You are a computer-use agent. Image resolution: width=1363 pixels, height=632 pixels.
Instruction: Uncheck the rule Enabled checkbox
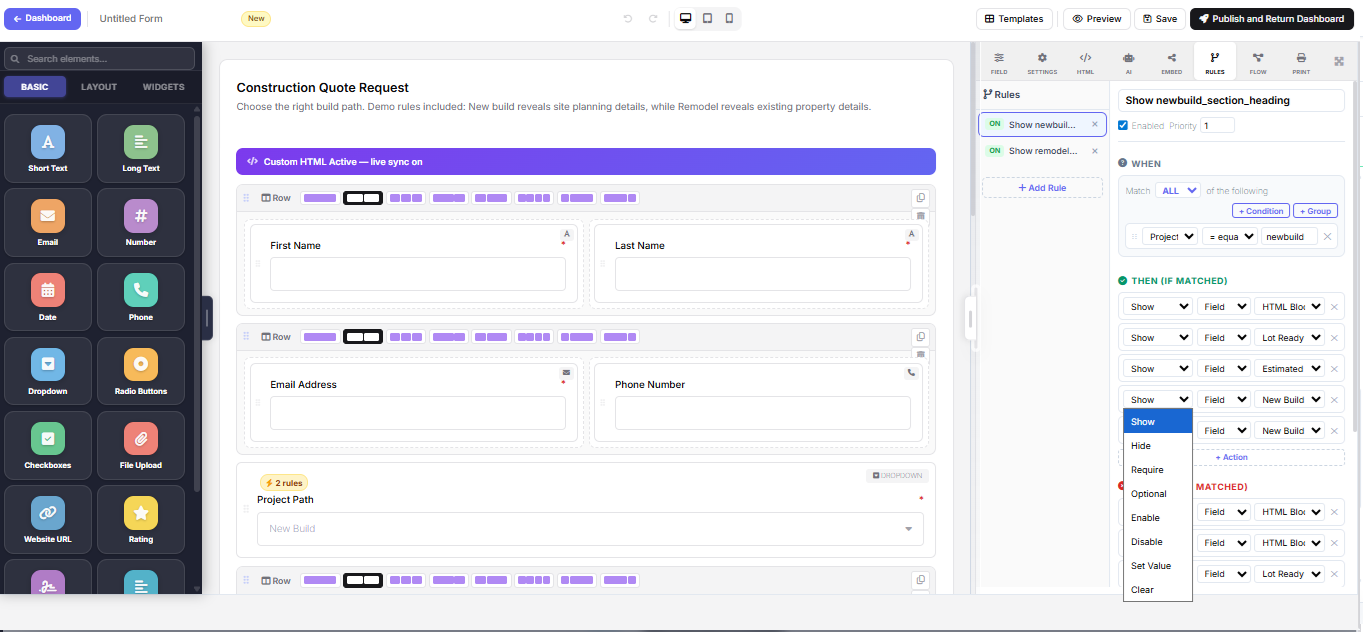pyautogui.click(x=1123, y=126)
